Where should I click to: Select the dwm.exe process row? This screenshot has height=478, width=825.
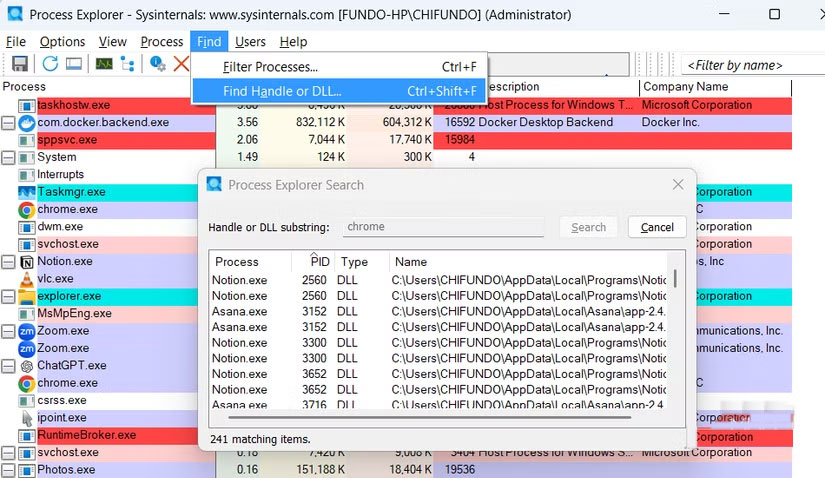pos(116,227)
